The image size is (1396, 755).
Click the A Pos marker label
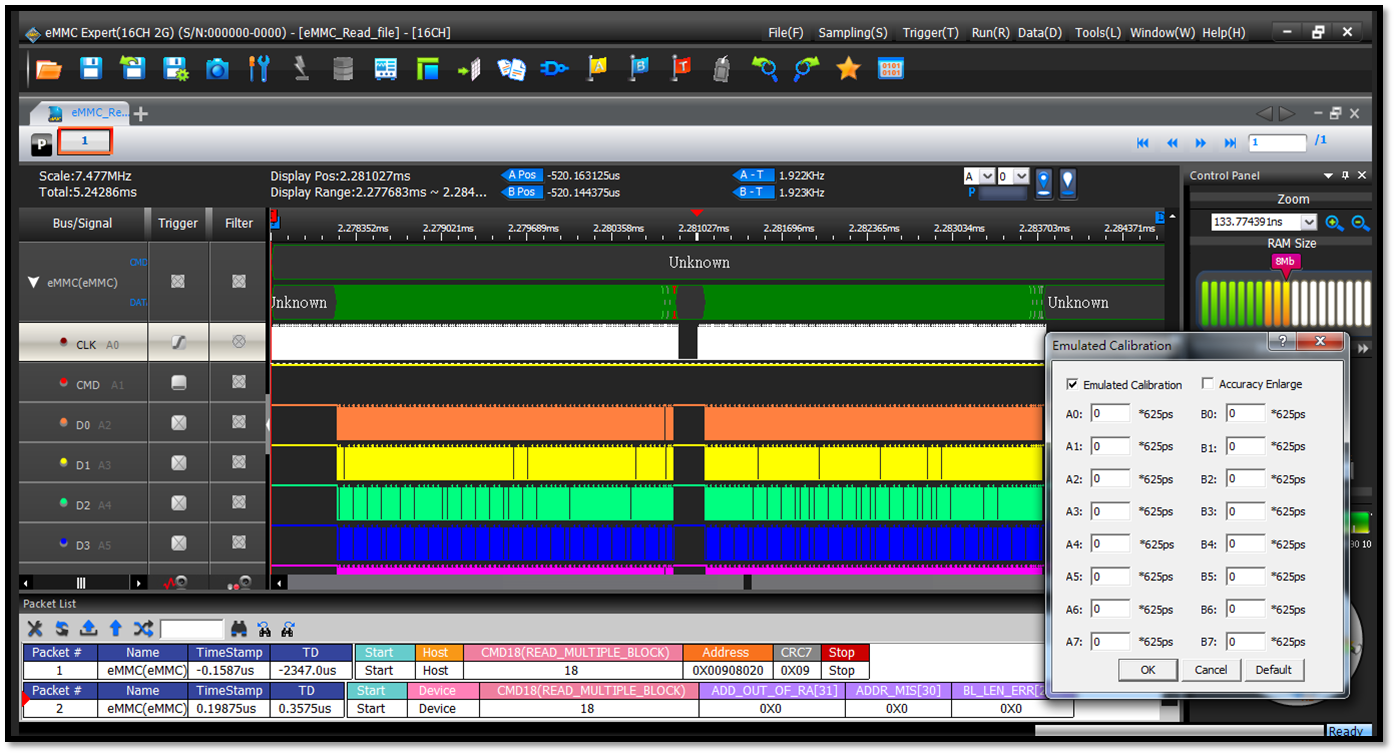[521, 175]
